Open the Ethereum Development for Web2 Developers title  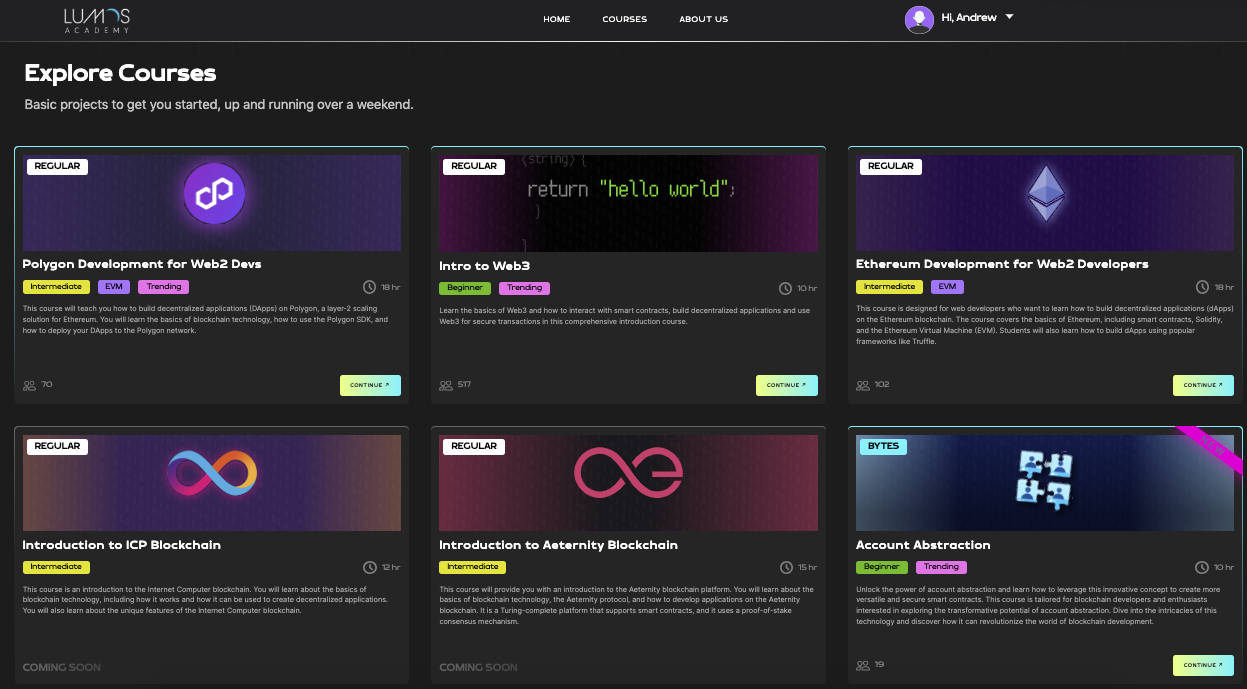click(1002, 264)
